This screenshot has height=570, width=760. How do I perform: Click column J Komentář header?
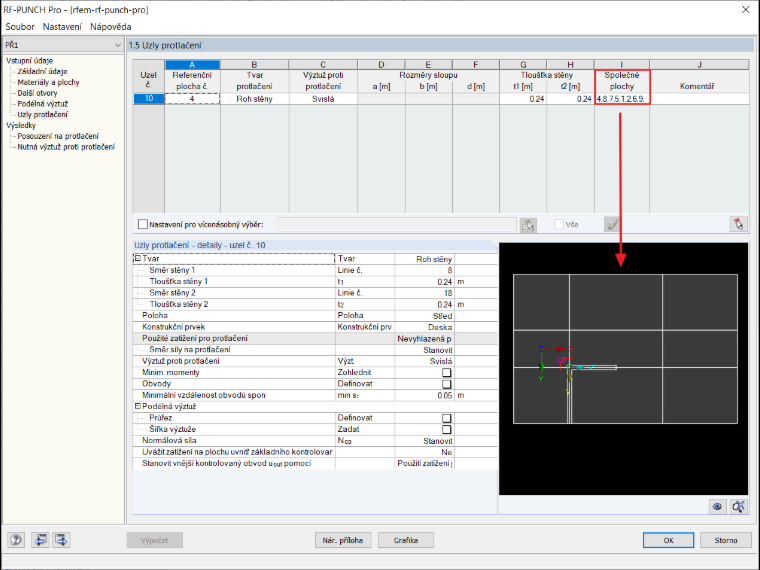click(699, 64)
